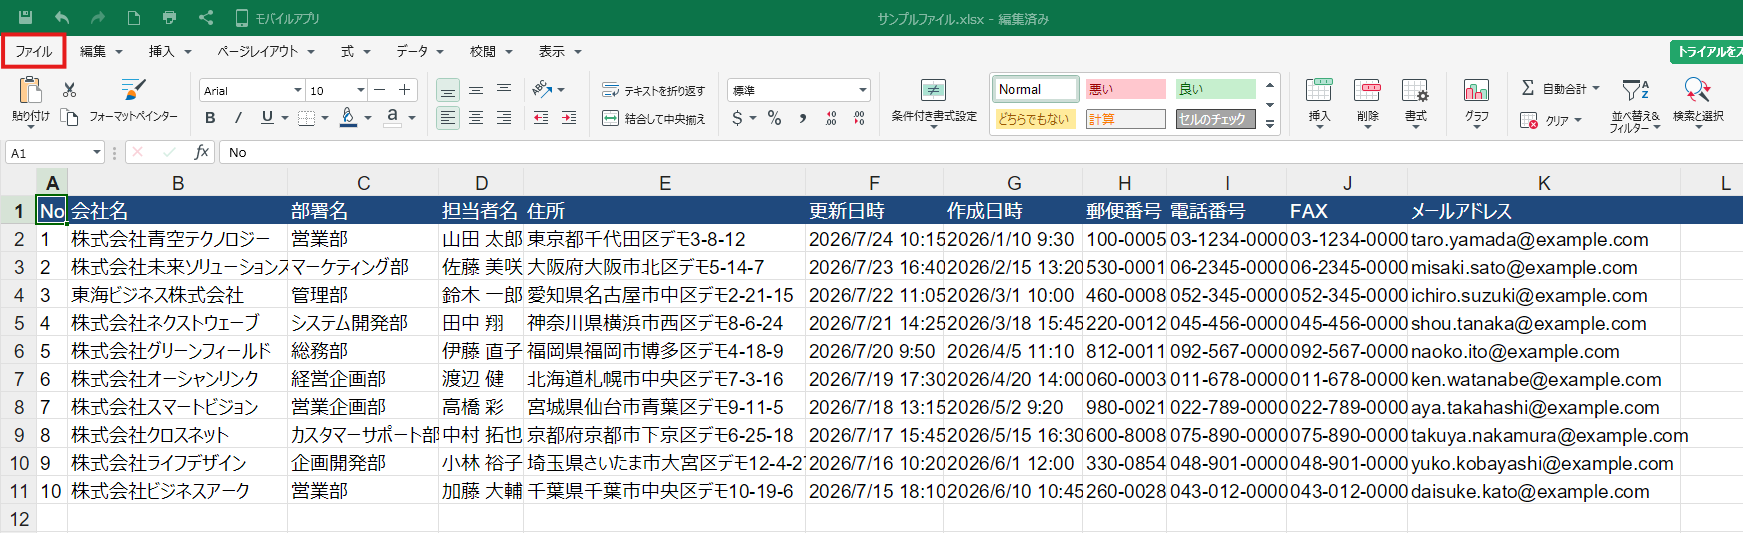Click the save icon in title bar
The height and width of the screenshot is (533, 1743).
click(x=26, y=18)
